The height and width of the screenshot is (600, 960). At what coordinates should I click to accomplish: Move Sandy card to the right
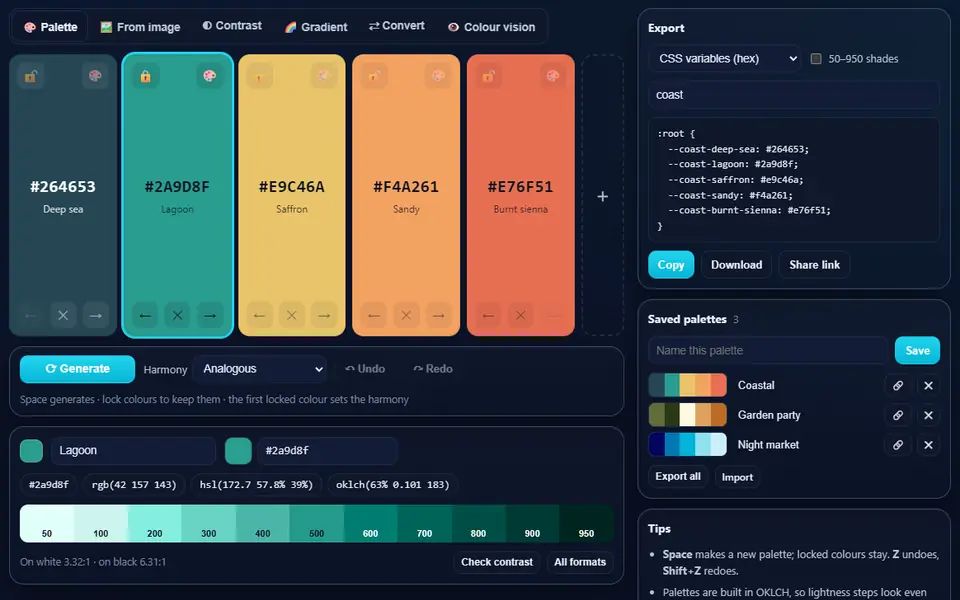click(x=438, y=315)
